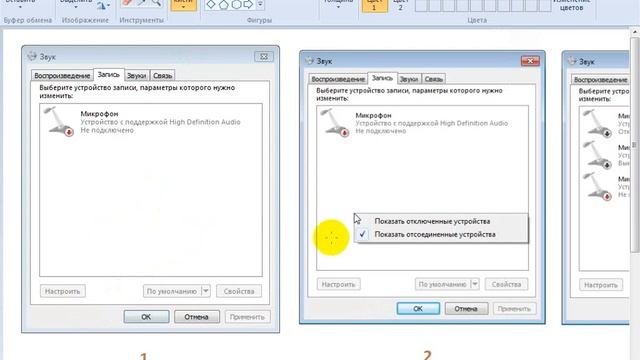Open Связь tab in left dialog

click(162, 76)
